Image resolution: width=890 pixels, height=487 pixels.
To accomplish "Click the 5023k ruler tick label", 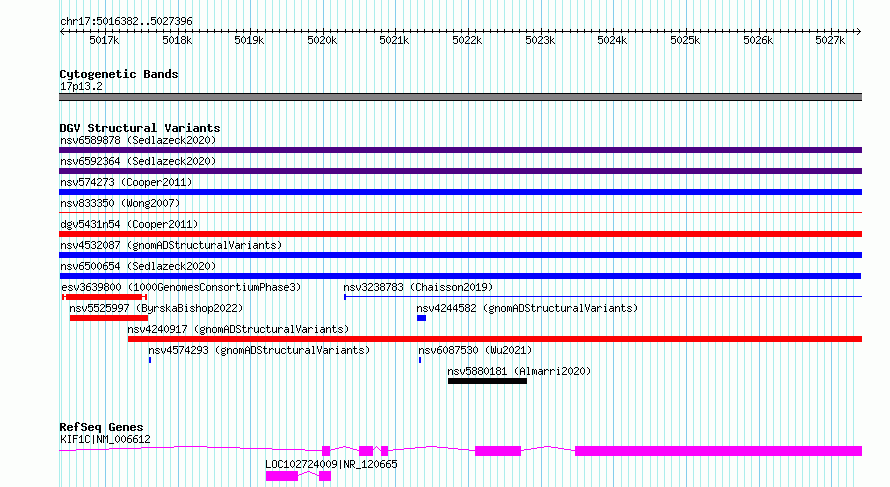I will click(x=540, y=40).
